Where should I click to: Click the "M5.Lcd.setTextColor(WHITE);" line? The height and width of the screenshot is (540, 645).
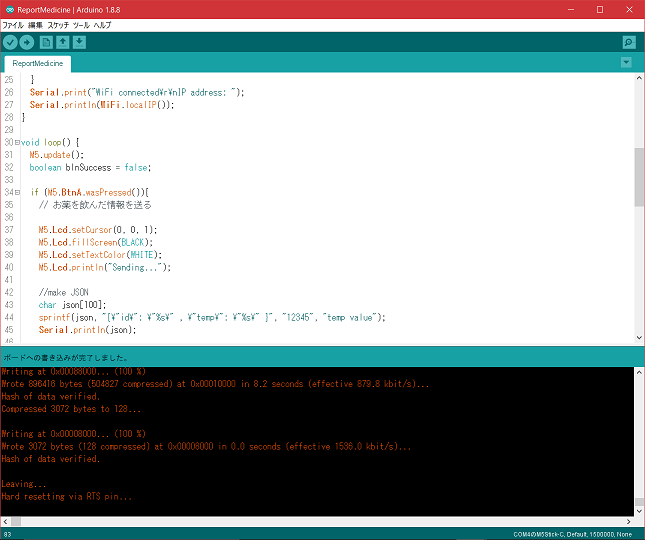(100, 255)
